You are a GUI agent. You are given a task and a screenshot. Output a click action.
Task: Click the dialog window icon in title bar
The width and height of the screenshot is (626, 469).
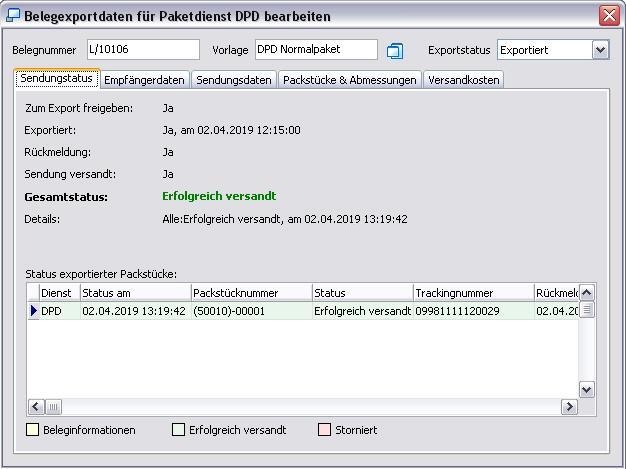[13, 16]
